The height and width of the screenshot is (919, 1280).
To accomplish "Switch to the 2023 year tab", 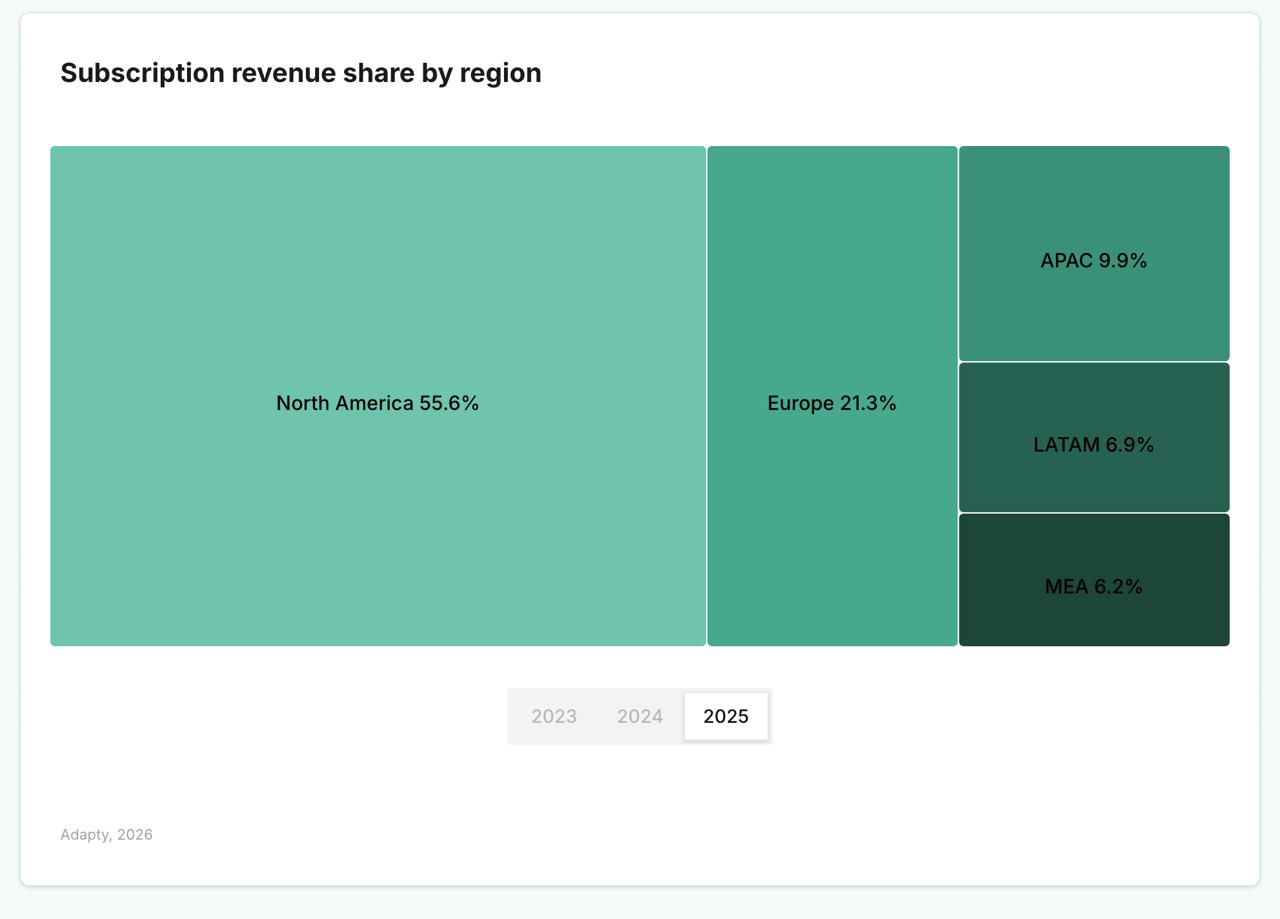I will tap(554, 716).
